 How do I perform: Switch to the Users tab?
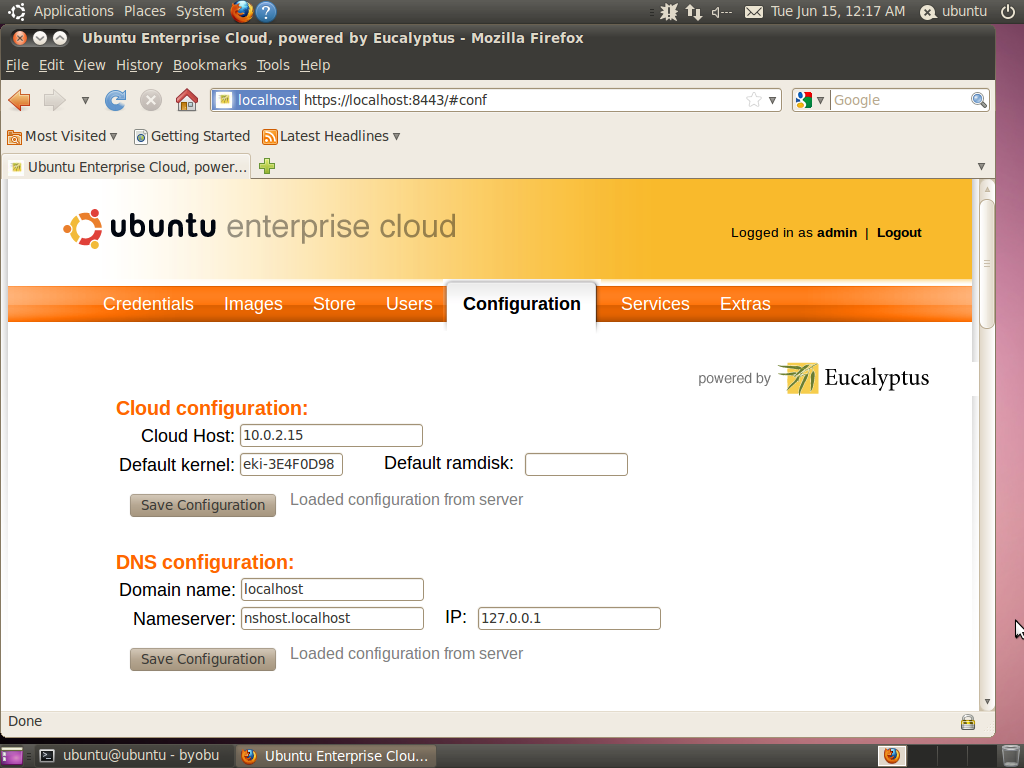pyautogui.click(x=409, y=304)
